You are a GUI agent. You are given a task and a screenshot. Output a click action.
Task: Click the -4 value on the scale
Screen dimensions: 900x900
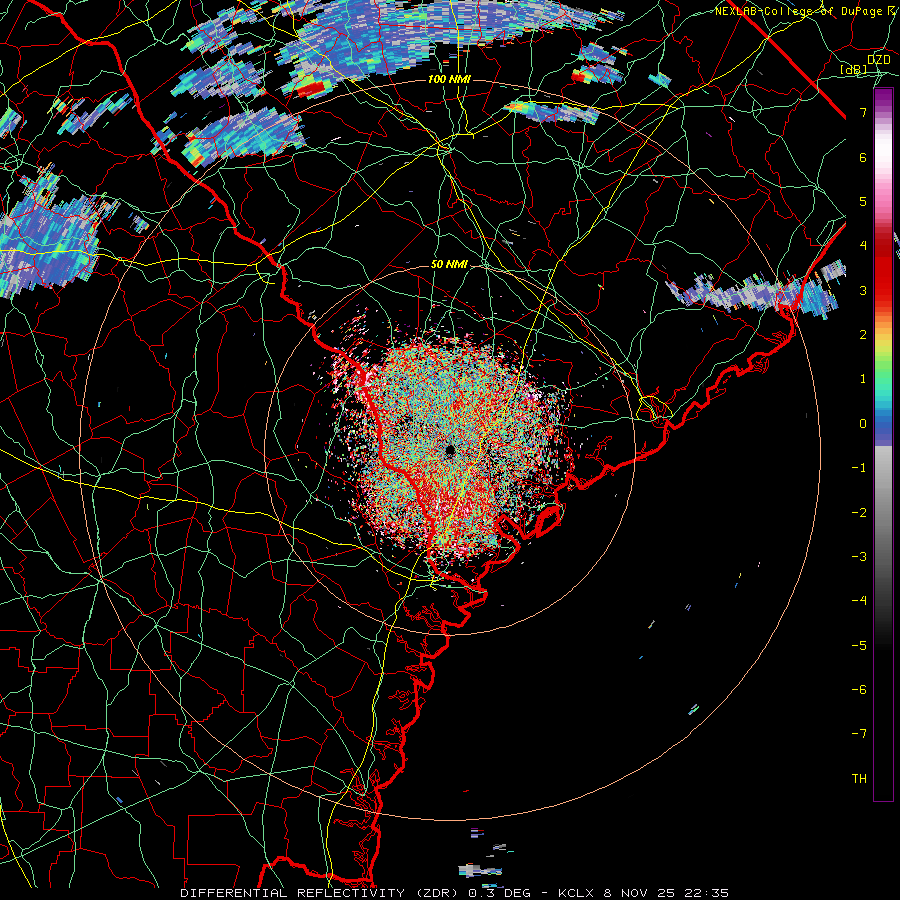tap(859, 600)
